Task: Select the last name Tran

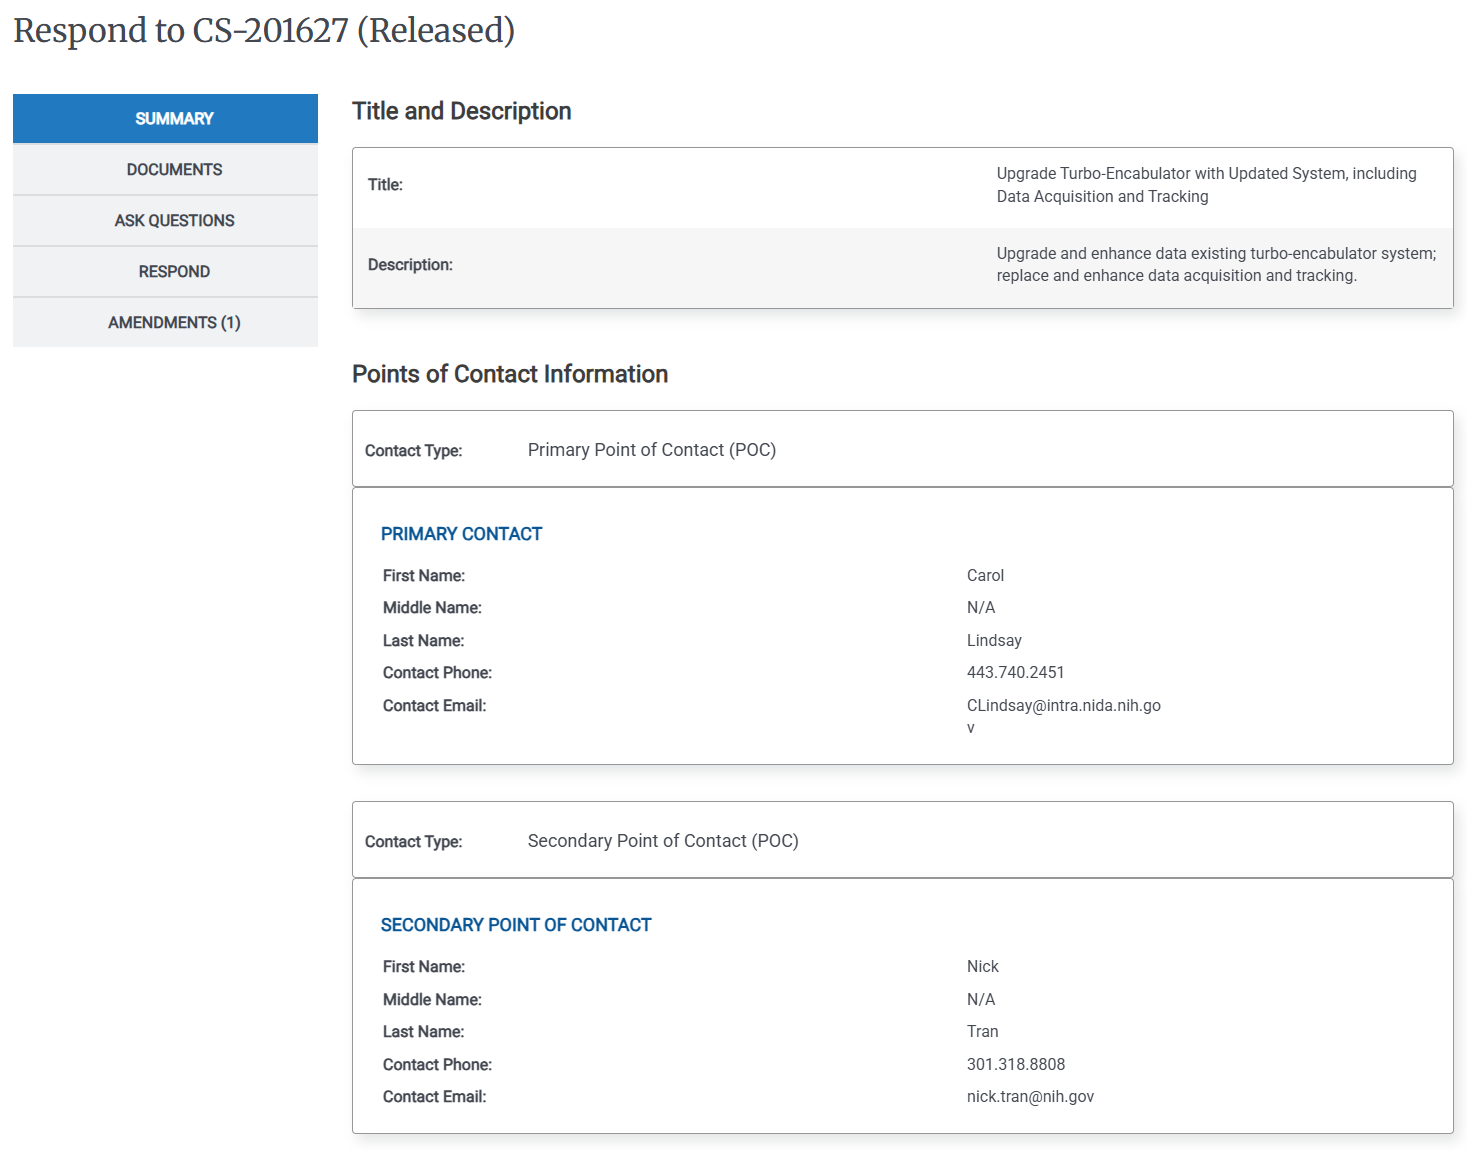Action: click(x=982, y=1031)
